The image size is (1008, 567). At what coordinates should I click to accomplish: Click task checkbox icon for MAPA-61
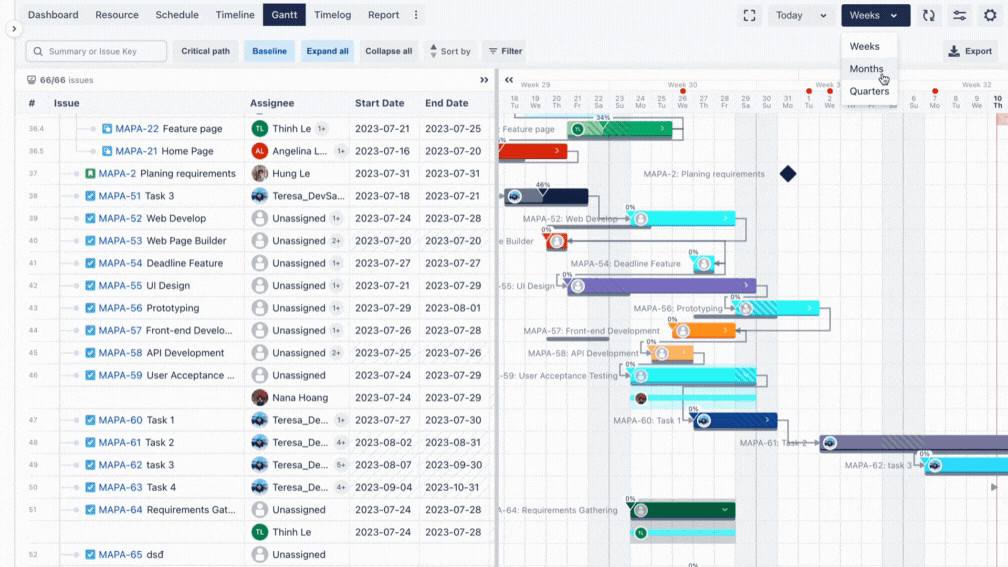(90, 442)
